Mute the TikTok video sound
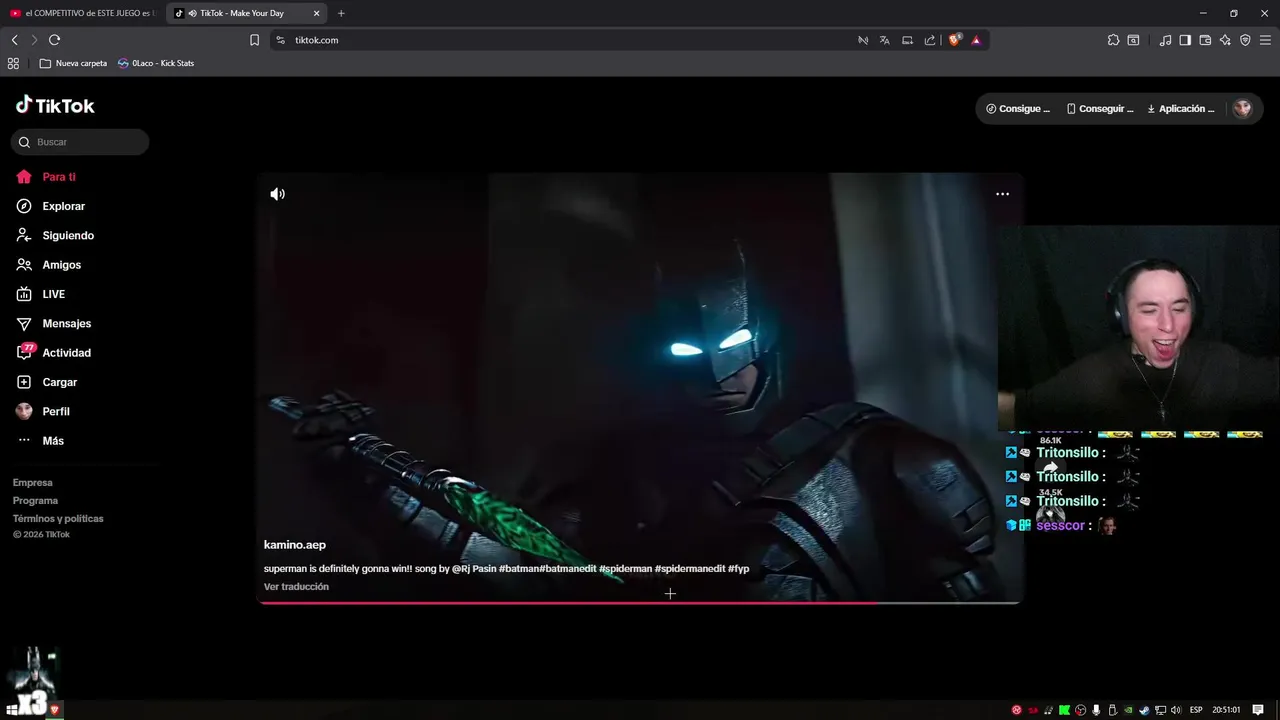The width and height of the screenshot is (1280, 720). point(278,194)
